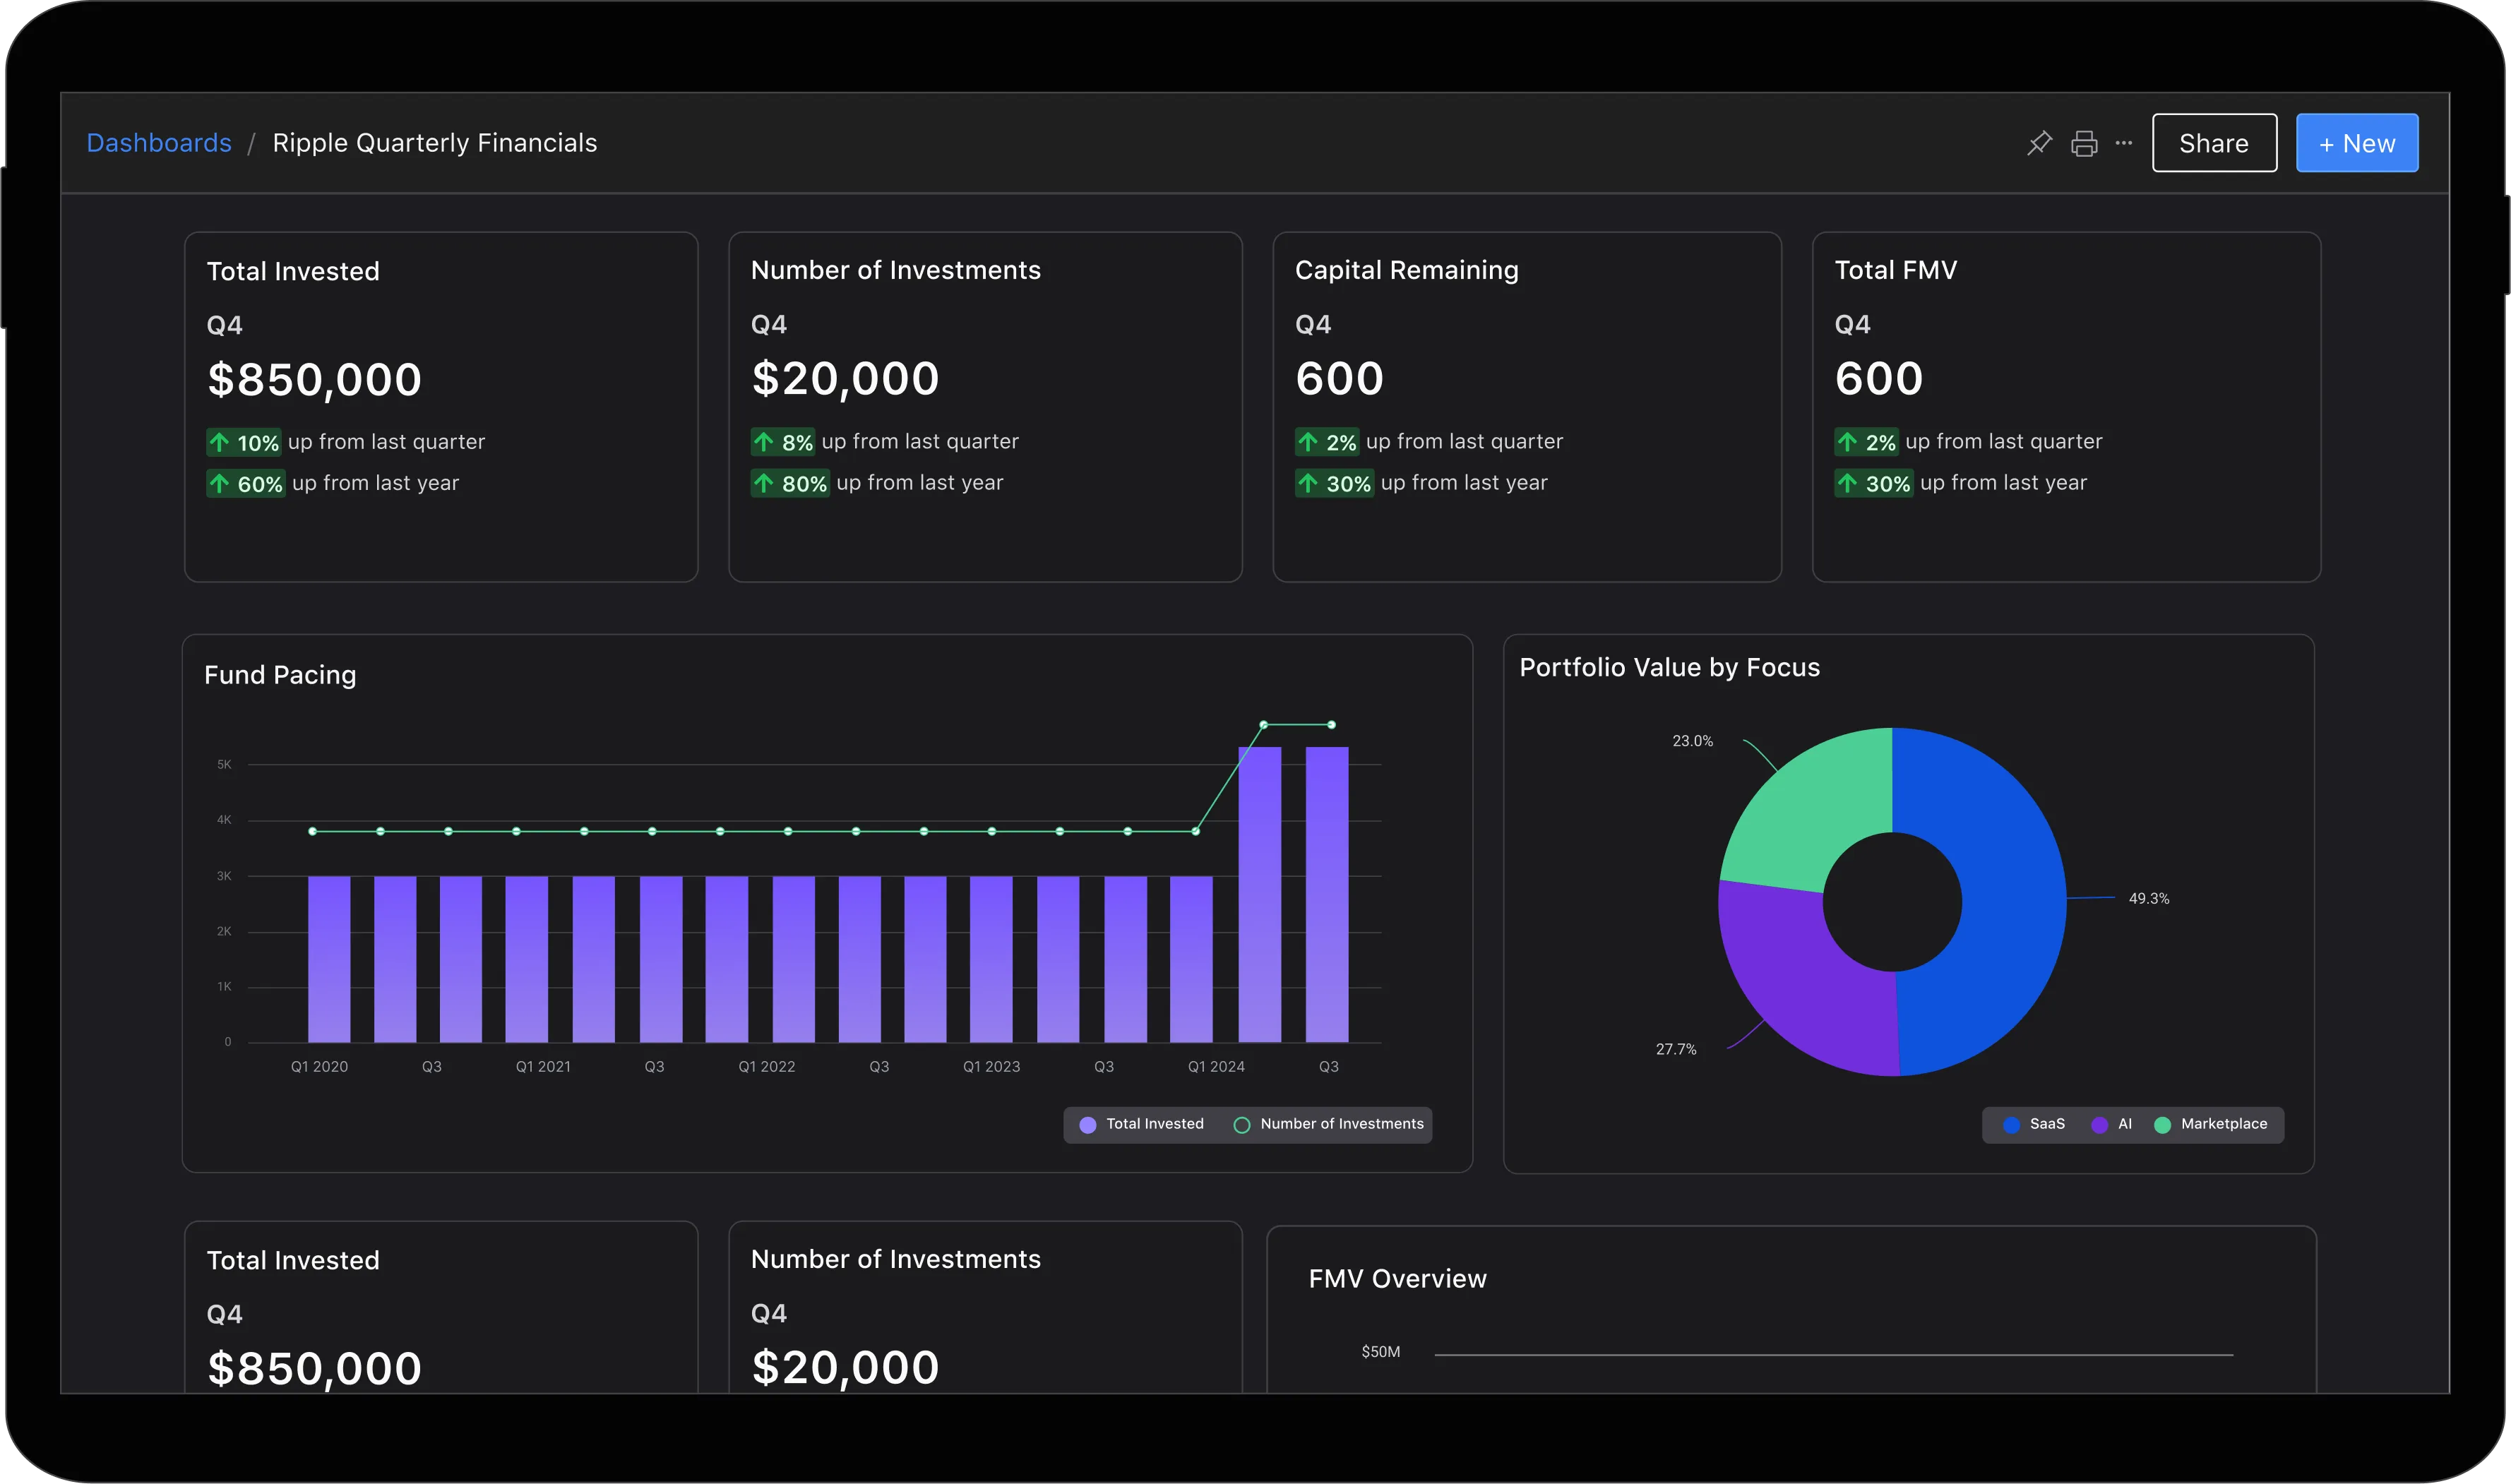Click the $20,000 value in top Number of Investments card
The width and height of the screenshot is (2511, 1484).
tap(845, 379)
